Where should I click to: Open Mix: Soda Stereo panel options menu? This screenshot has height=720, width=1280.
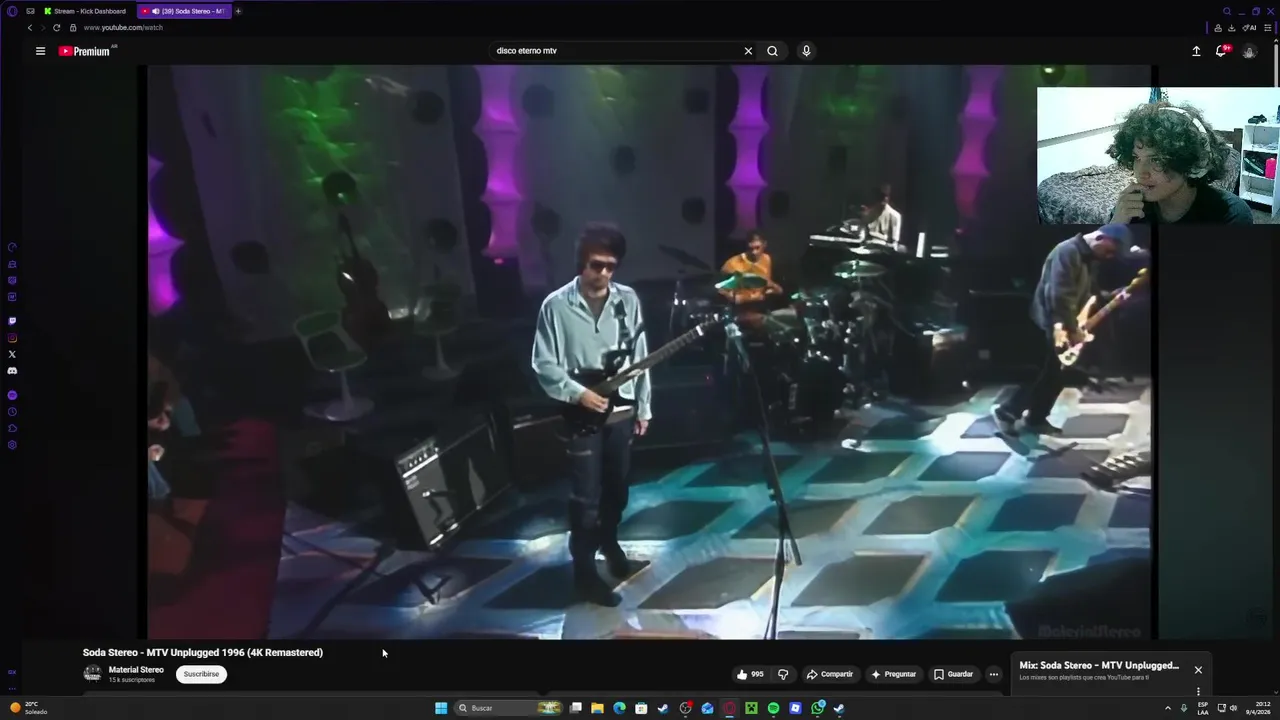(x=1198, y=691)
